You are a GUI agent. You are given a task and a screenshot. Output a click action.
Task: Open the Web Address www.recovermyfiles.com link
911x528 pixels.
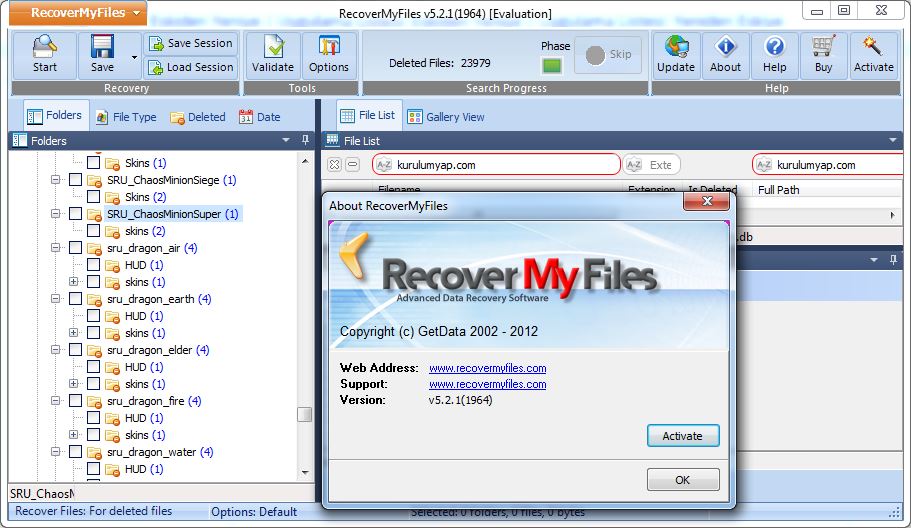point(487,368)
